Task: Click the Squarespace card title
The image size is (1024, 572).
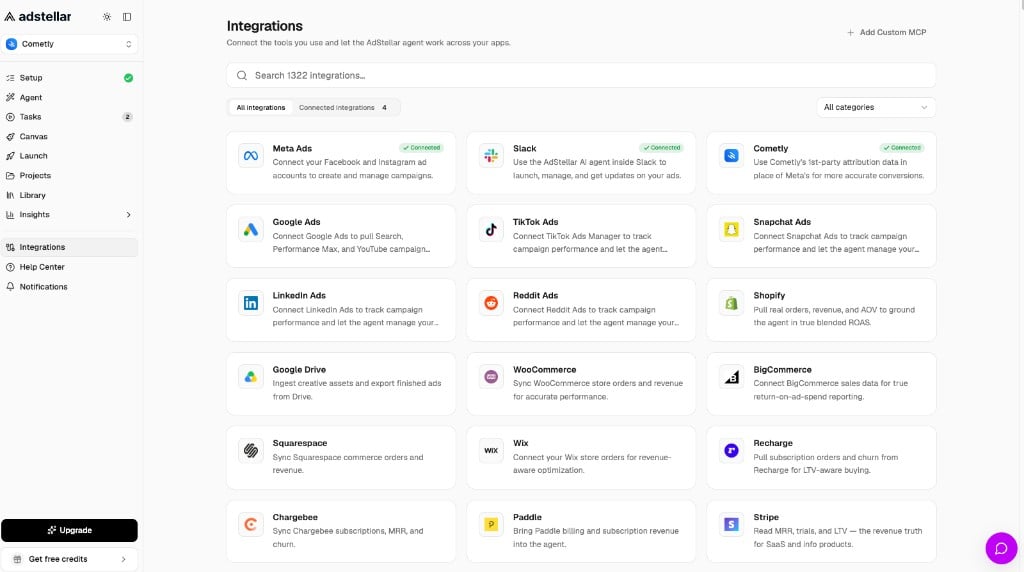Action: point(300,443)
